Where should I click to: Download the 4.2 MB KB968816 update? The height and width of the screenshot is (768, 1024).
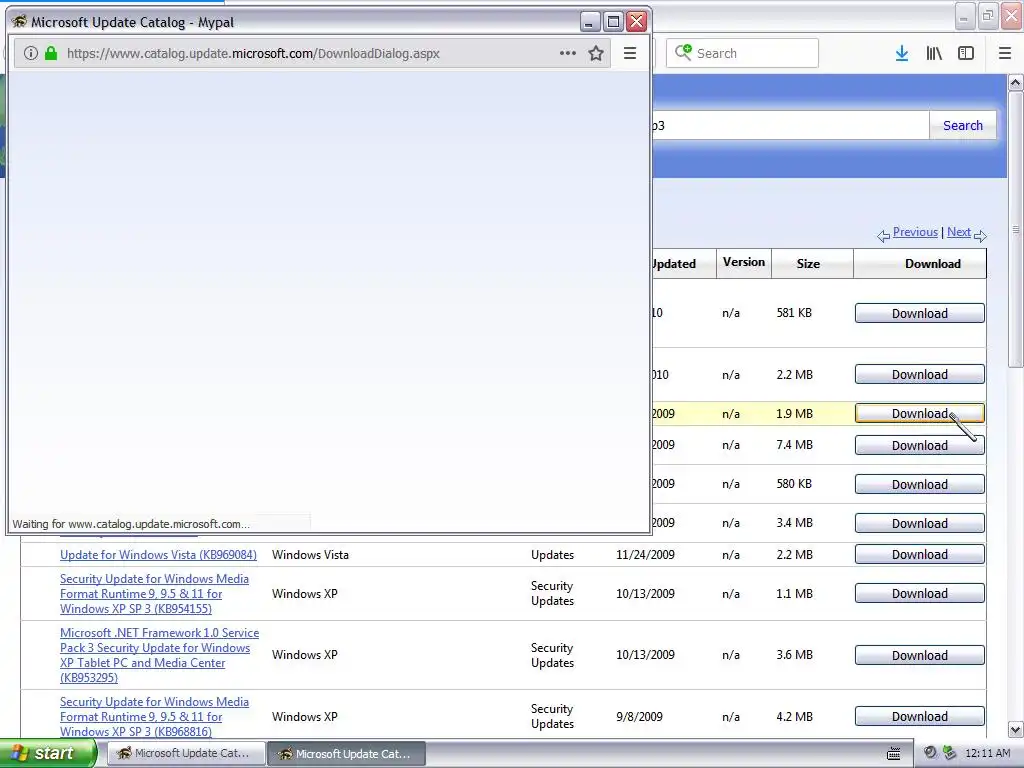pos(920,716)
